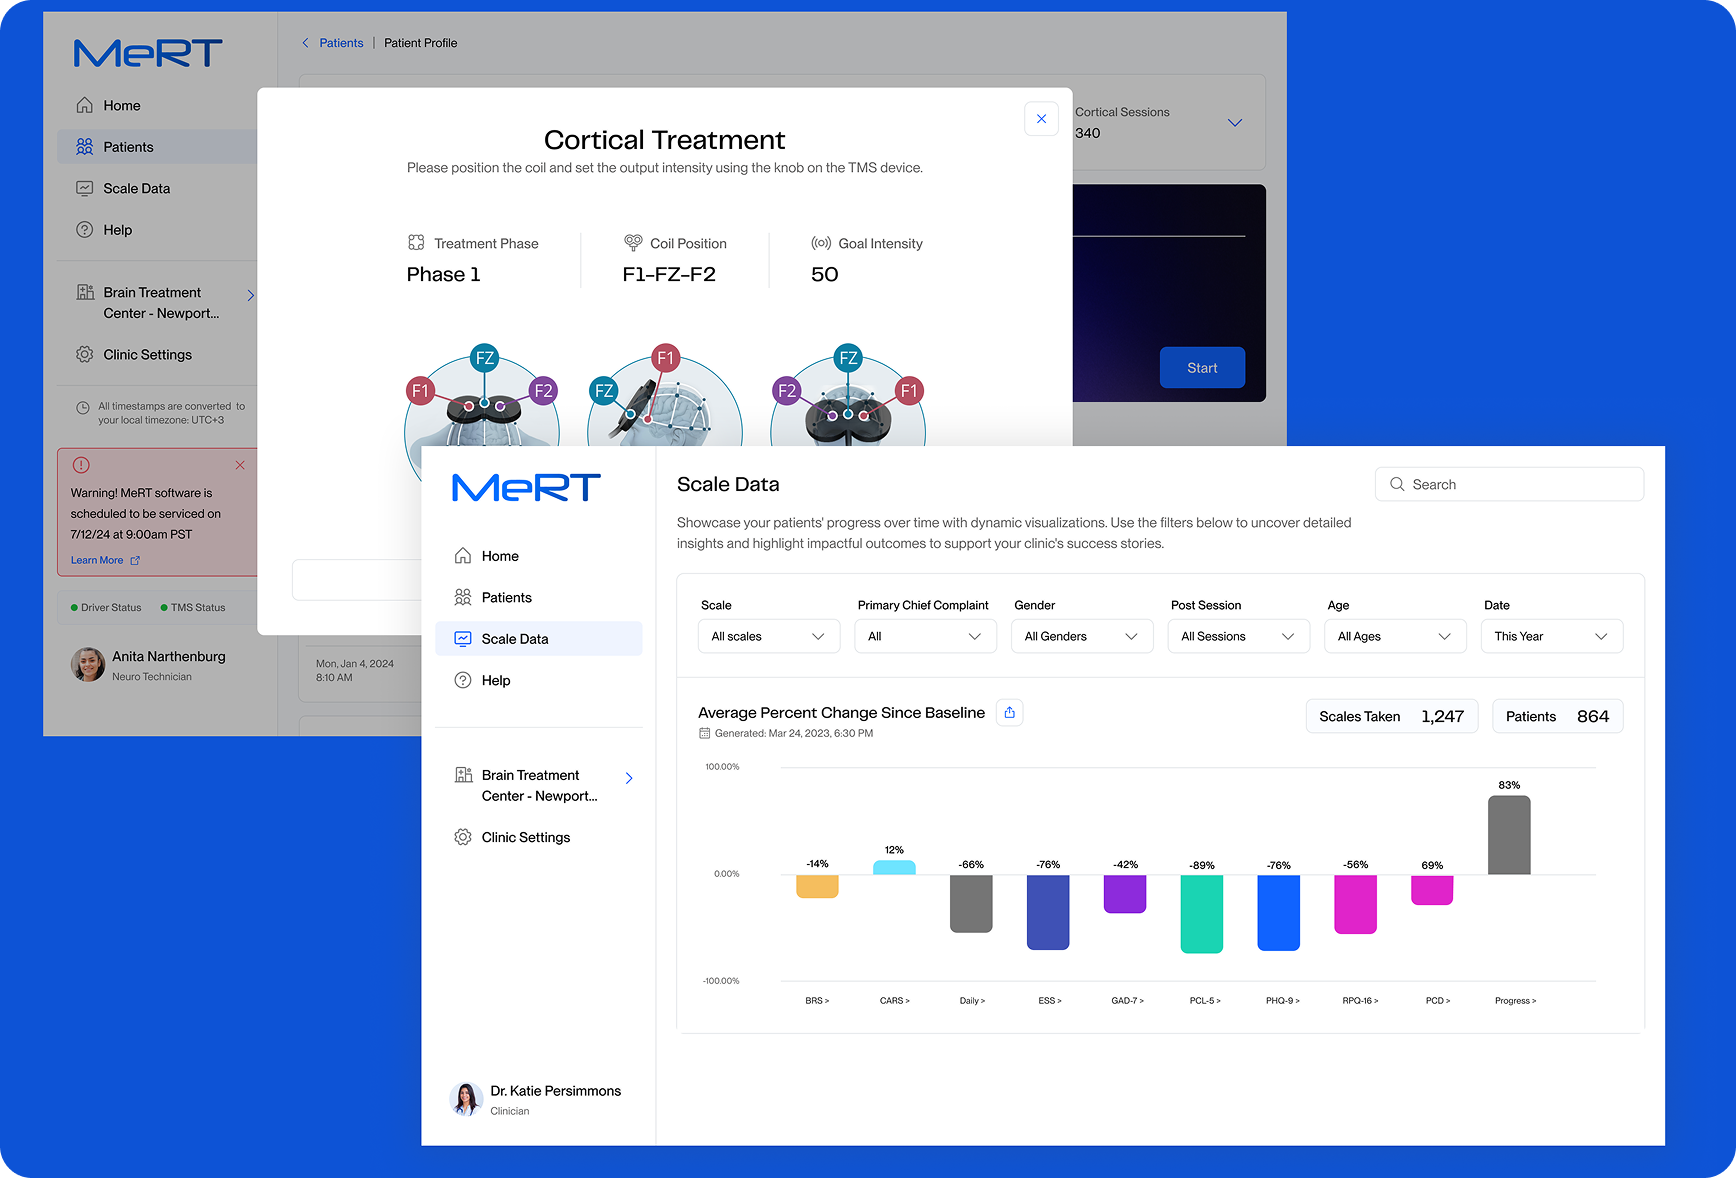Dismiss the MeRT service warning banner
Screen dimensions: 1736x1178
click(x=240, y=465)
